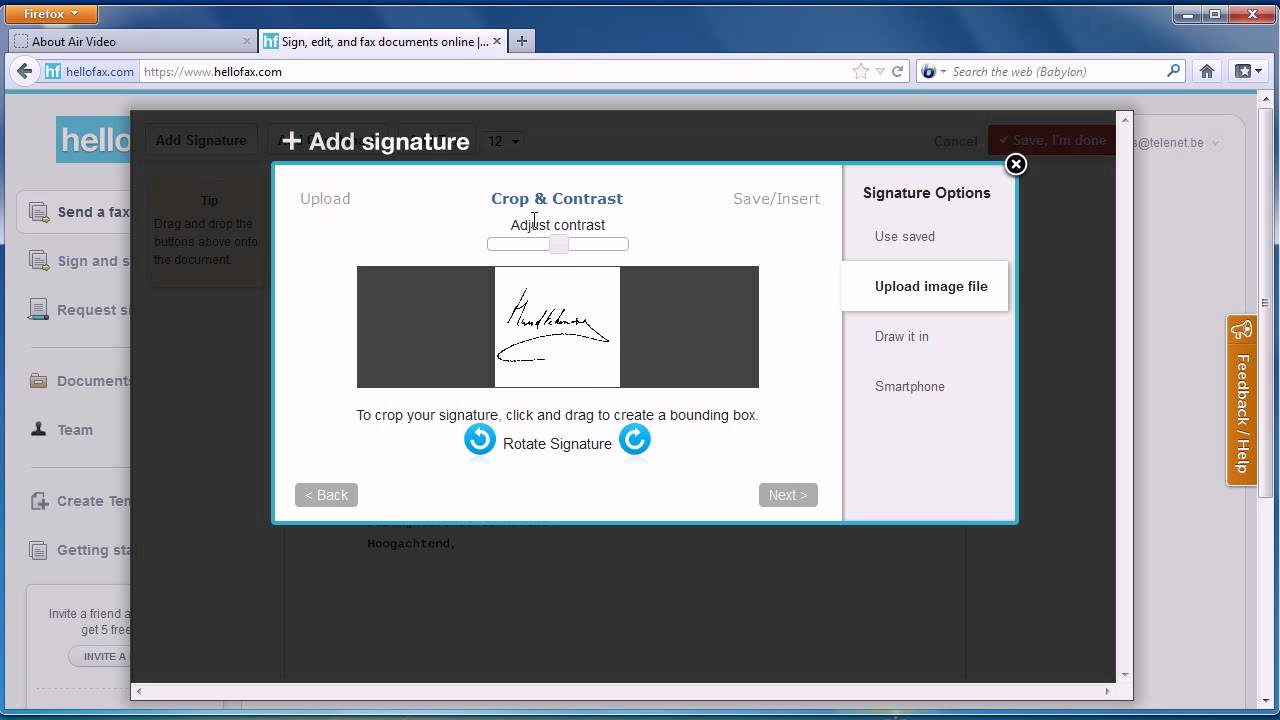Rotate signature clockwise
Image resolution: width=1280 pixels, height=720 pixels.
pos(635,440)
